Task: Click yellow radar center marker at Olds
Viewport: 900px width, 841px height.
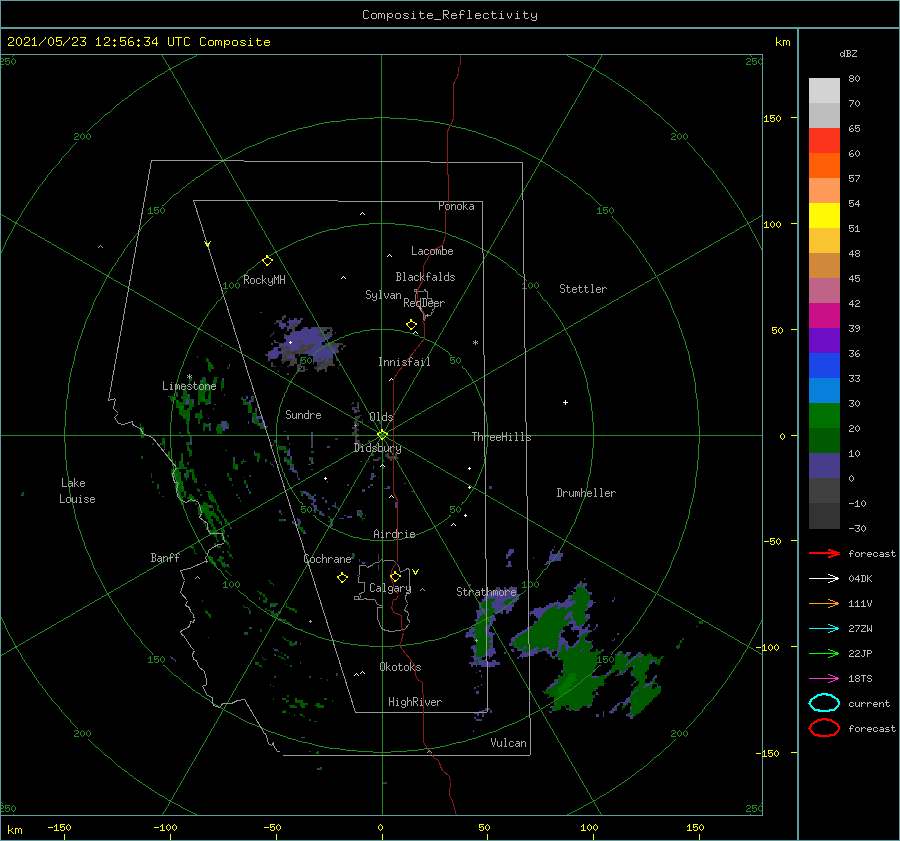Action: [x=382, y=435]
